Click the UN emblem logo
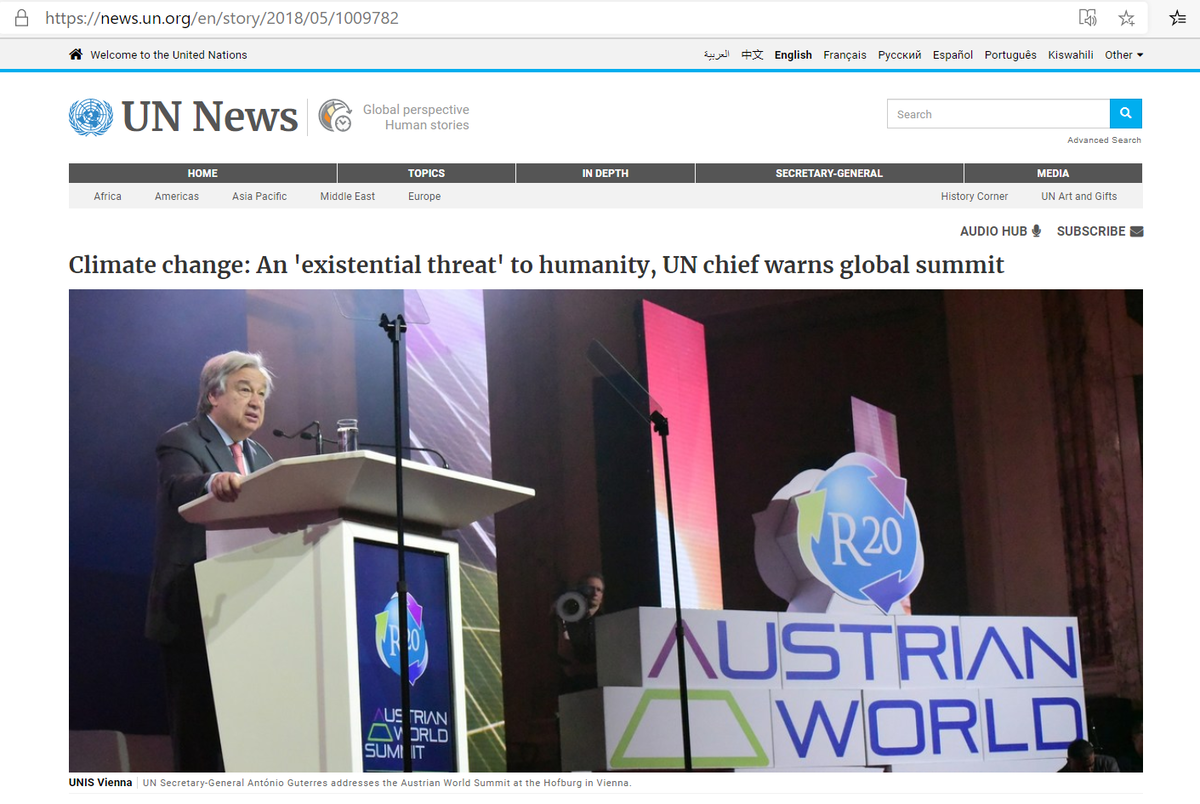 (x=91, y=117)
